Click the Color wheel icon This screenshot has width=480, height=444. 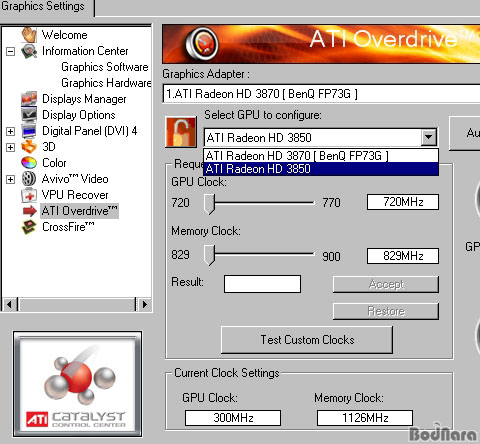[29, 163]
